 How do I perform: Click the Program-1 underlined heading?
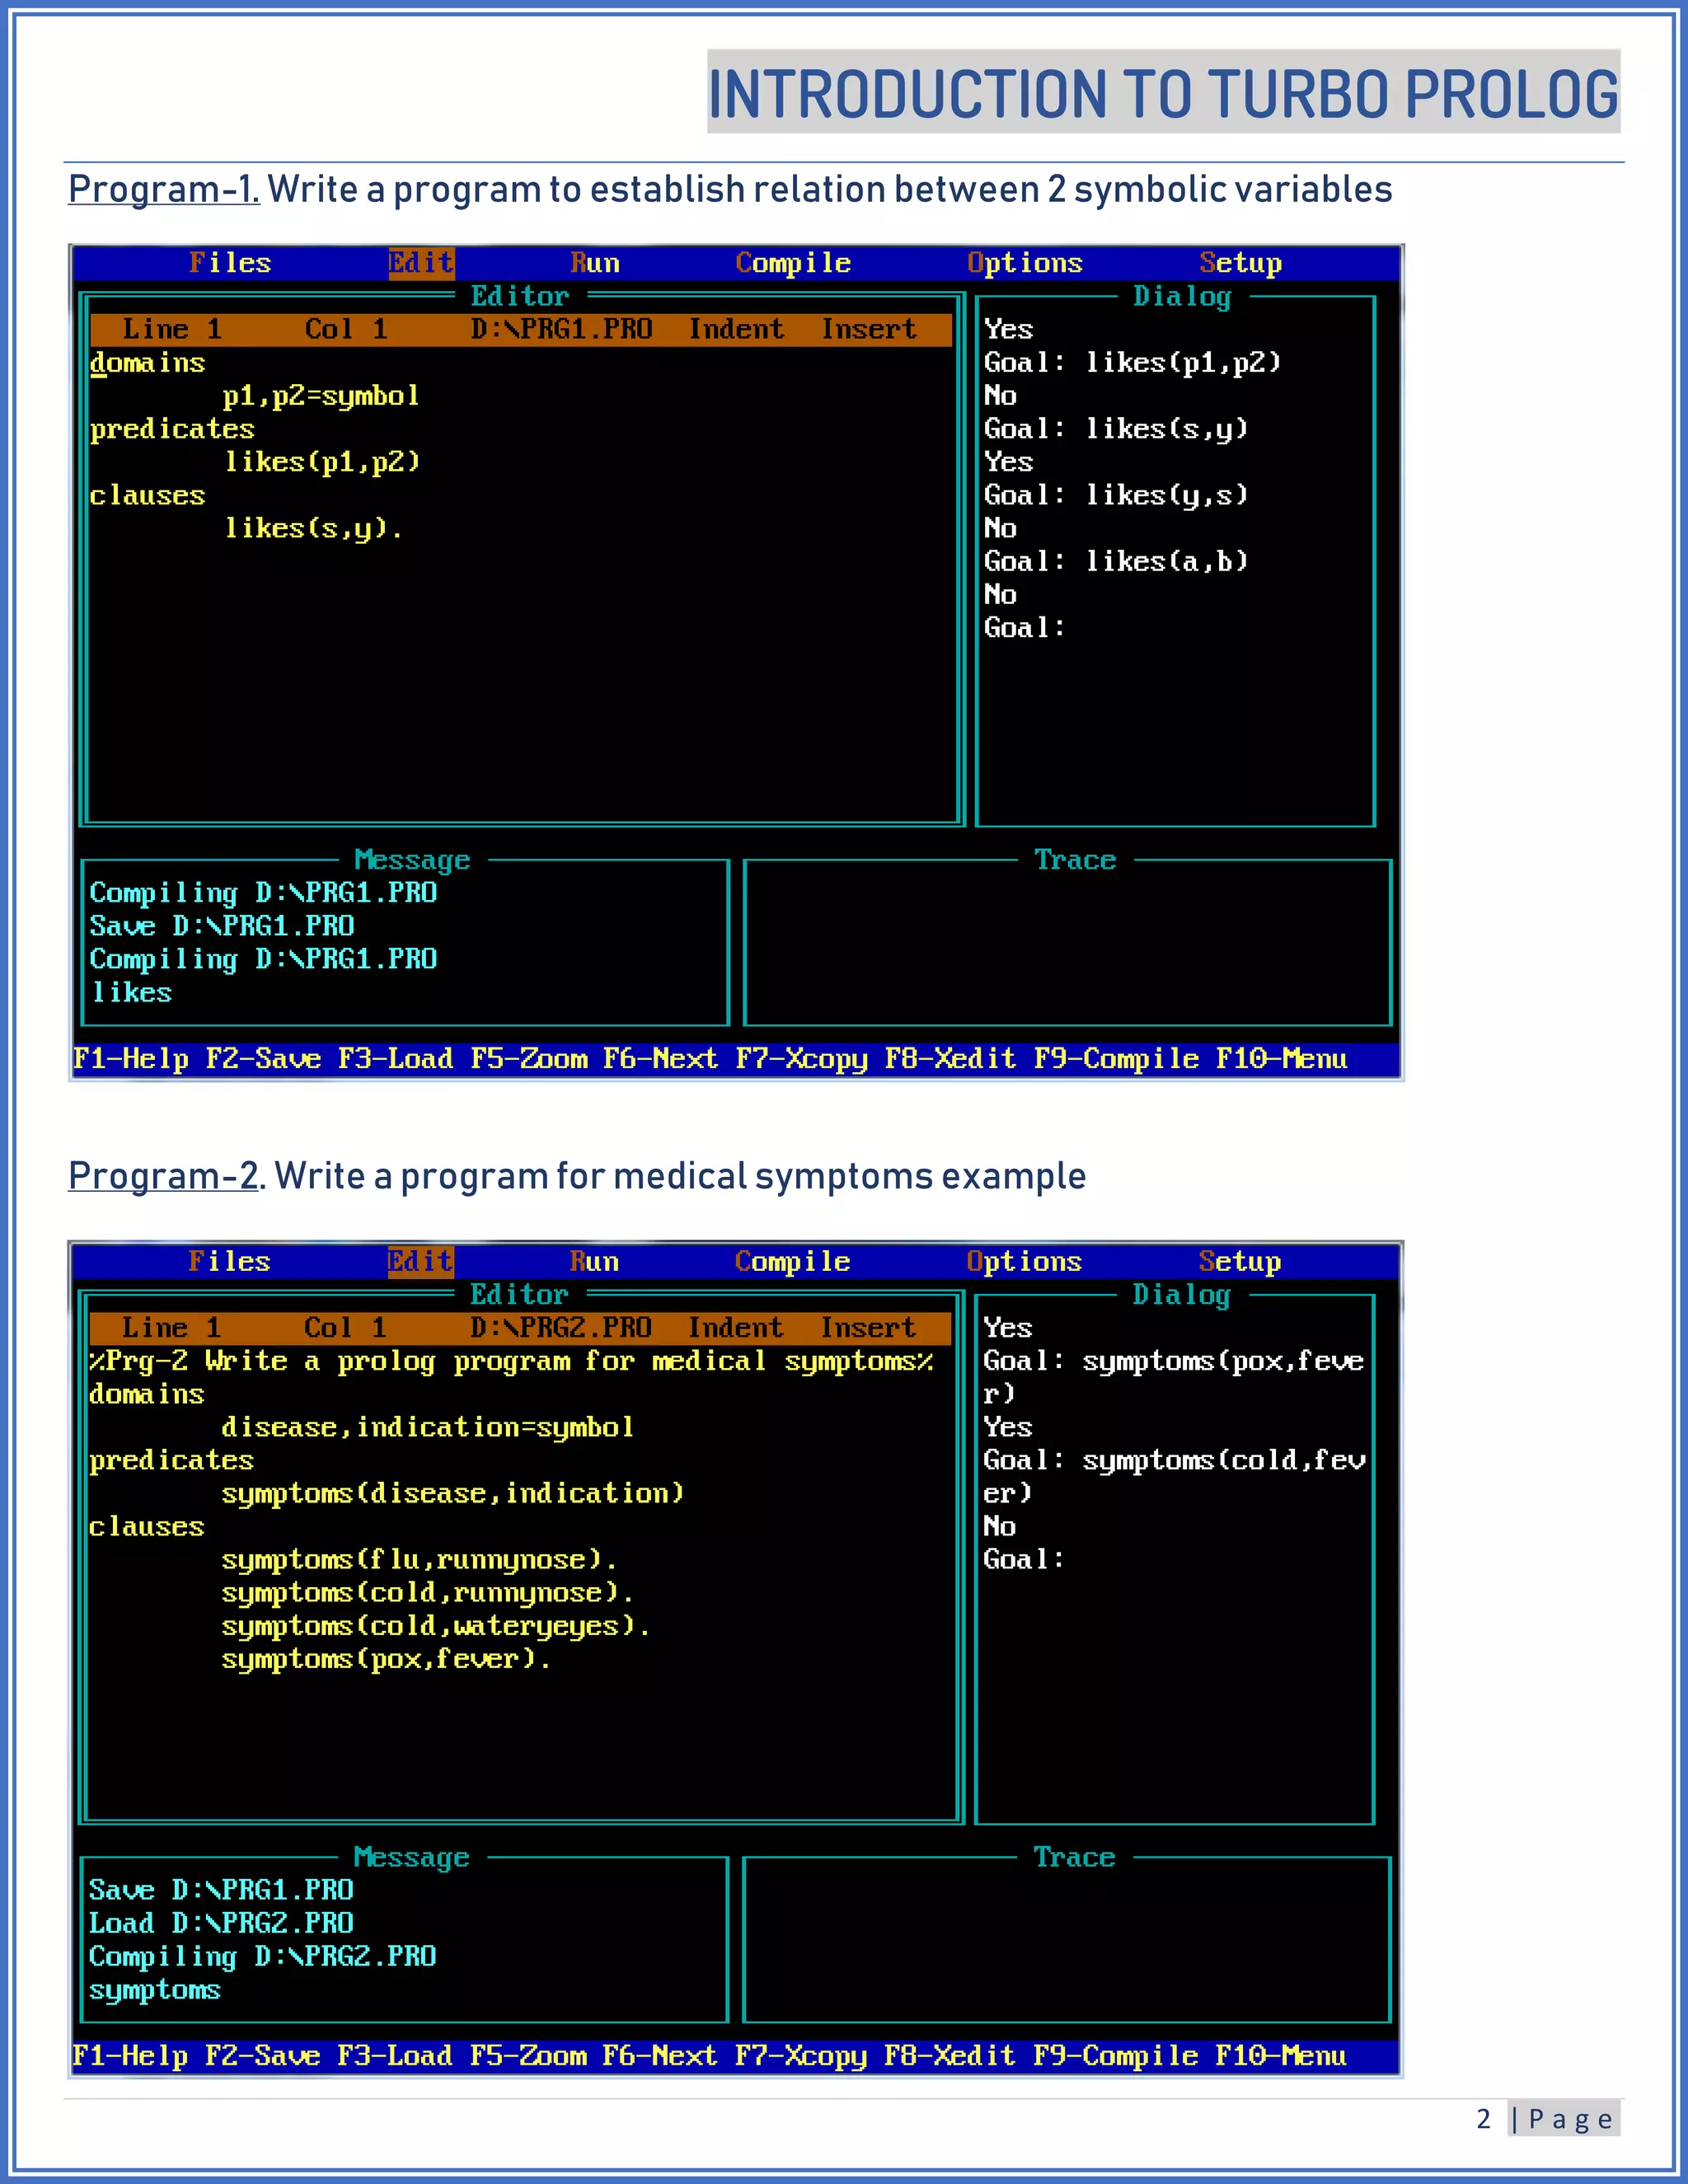pos(163,189)
